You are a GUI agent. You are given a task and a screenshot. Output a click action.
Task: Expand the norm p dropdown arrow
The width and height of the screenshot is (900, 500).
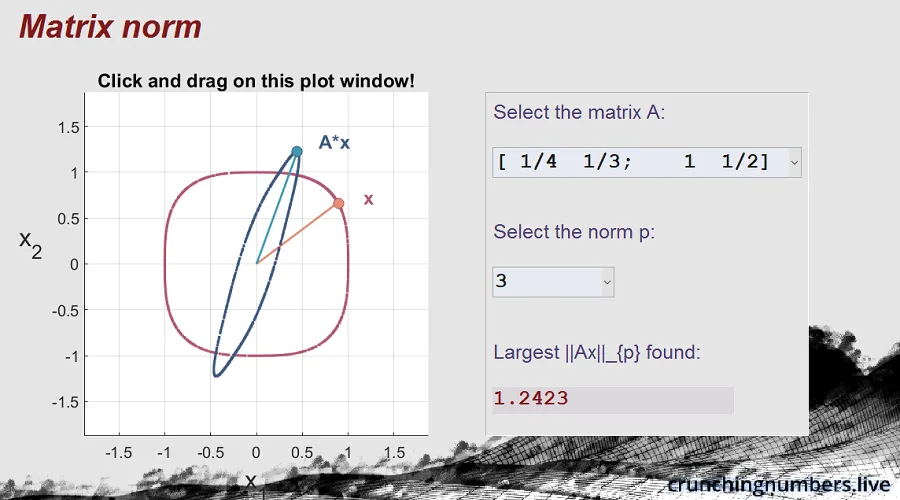(607, 282)
